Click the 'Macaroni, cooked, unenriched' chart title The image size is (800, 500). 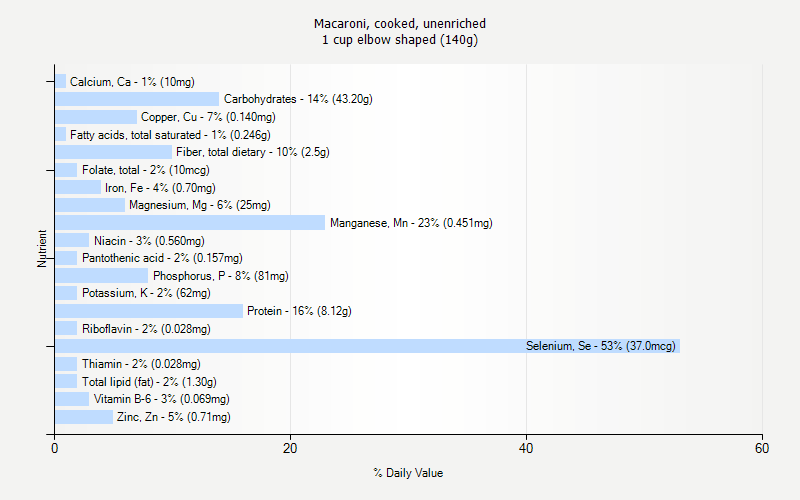tap(400, 23)
